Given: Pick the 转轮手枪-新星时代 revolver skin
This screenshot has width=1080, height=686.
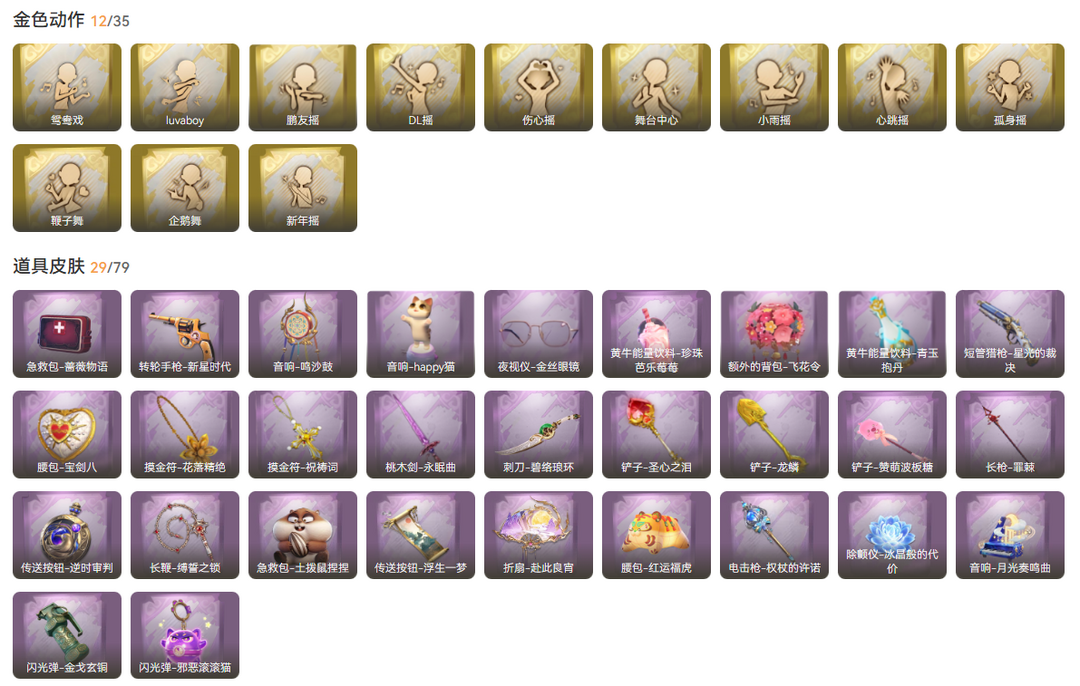Looking at the screenshot, I should click(185, 334).
